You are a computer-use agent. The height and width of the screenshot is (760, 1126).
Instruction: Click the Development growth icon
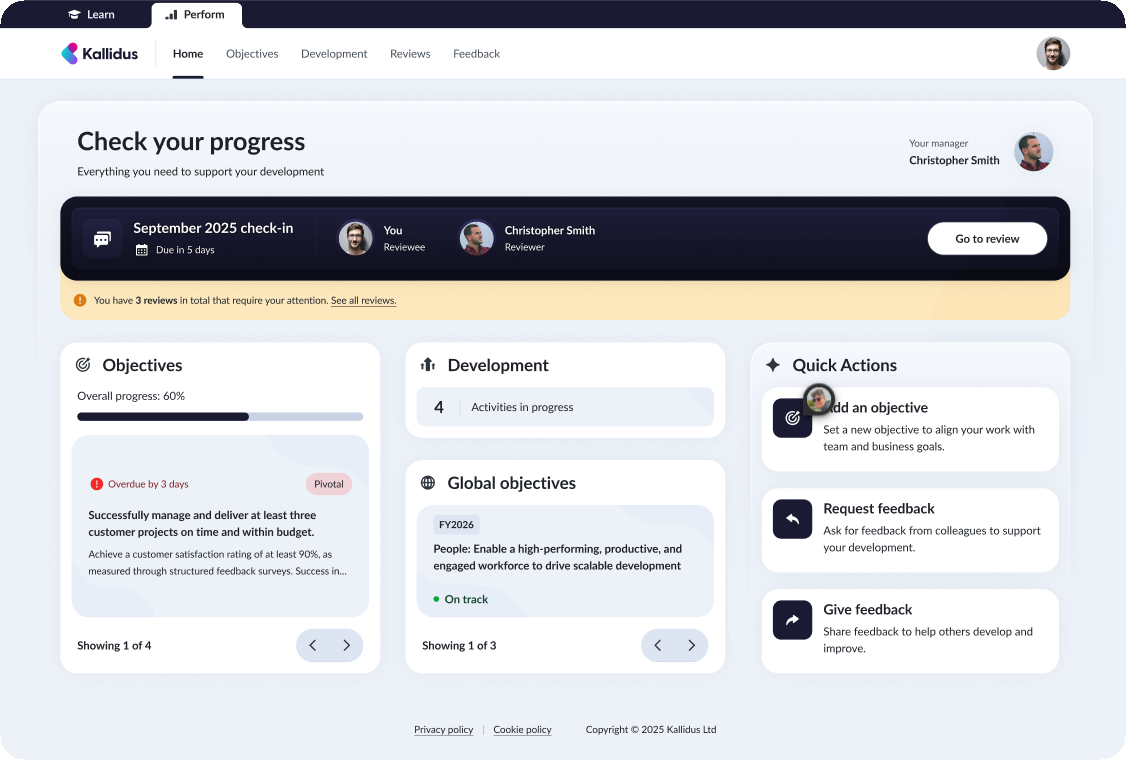tap(428, 365)
